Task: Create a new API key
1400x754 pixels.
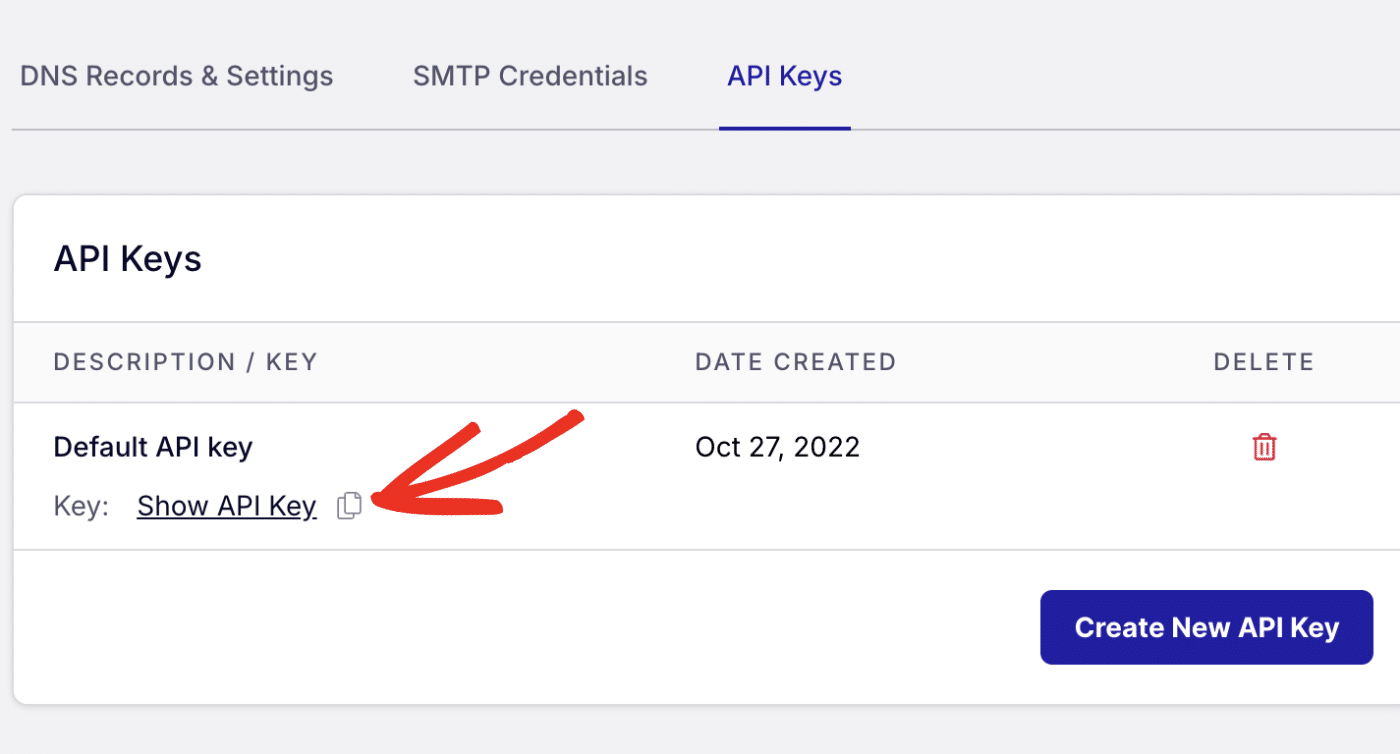Action: (1206, 627)
